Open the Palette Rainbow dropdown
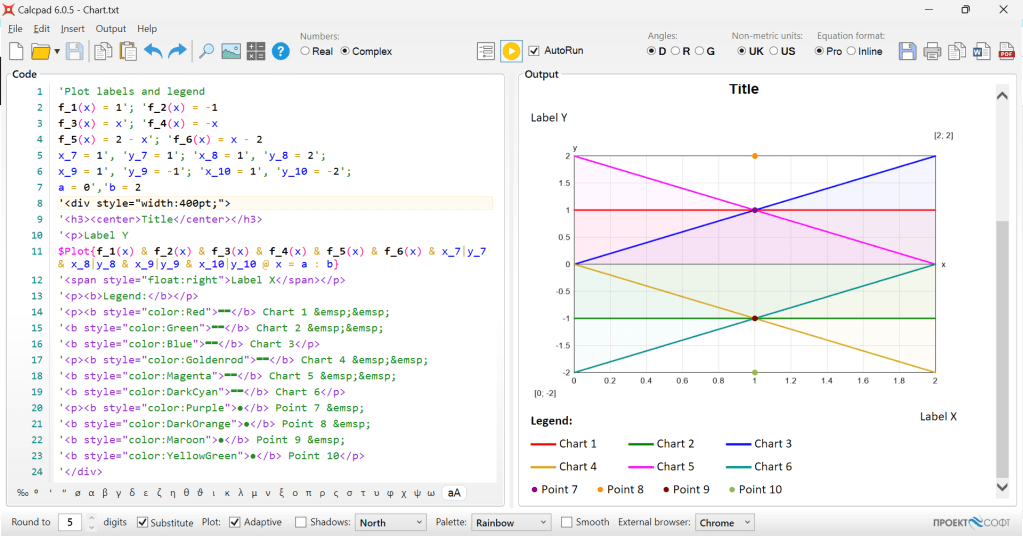1023x537 pixels. (x=511, y=522)
